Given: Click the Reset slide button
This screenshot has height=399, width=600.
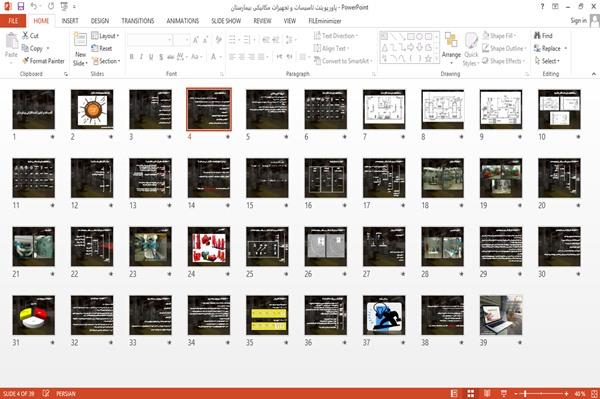Looking at the screenshot, I should (x=102, y=48).
